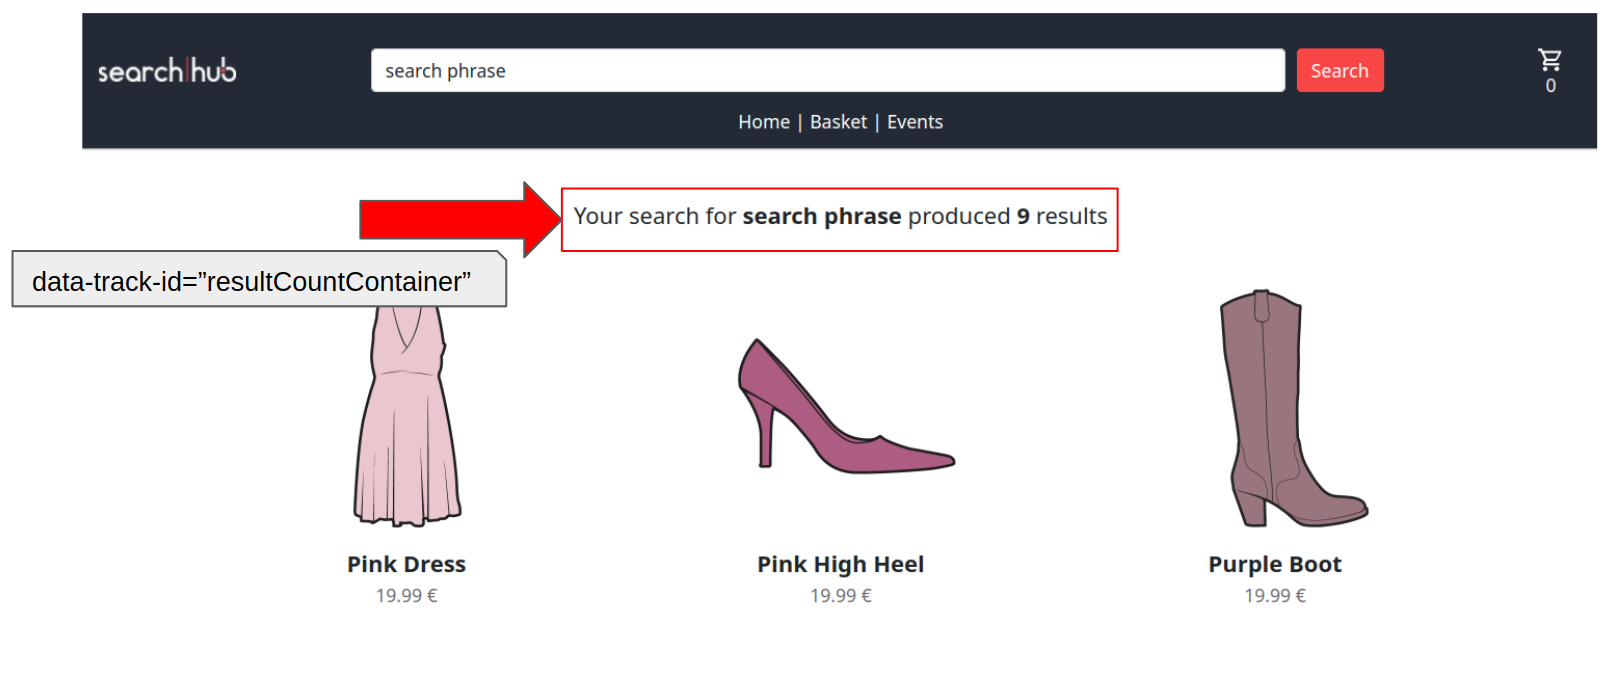1609x687 pixels.
Task: Open the shopping cart icon
Action: coord(1550,60)
